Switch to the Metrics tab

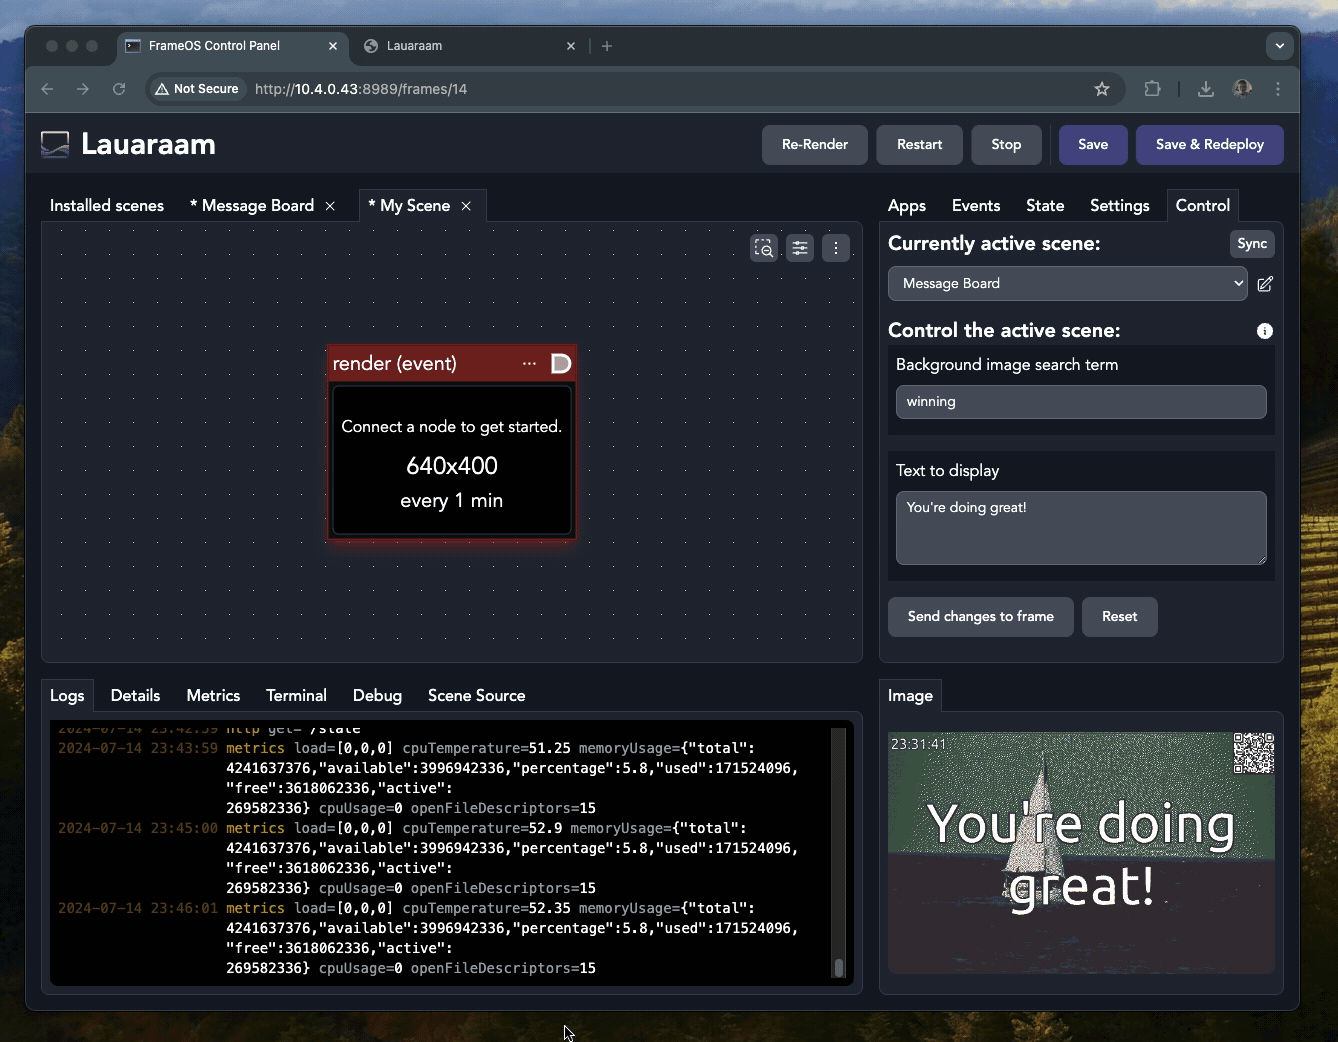pyautogui.click(x=213, y=695)
